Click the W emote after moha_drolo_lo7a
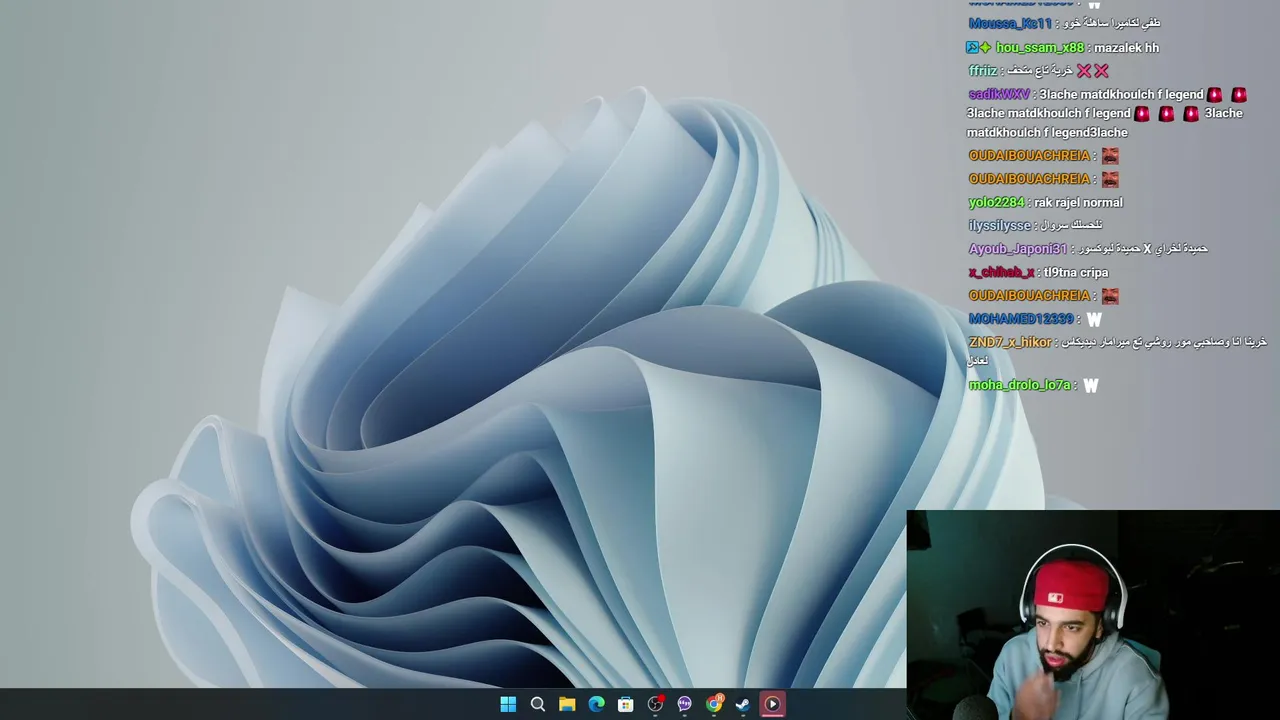The image size is (1280, 720). tap(1090, 385)
